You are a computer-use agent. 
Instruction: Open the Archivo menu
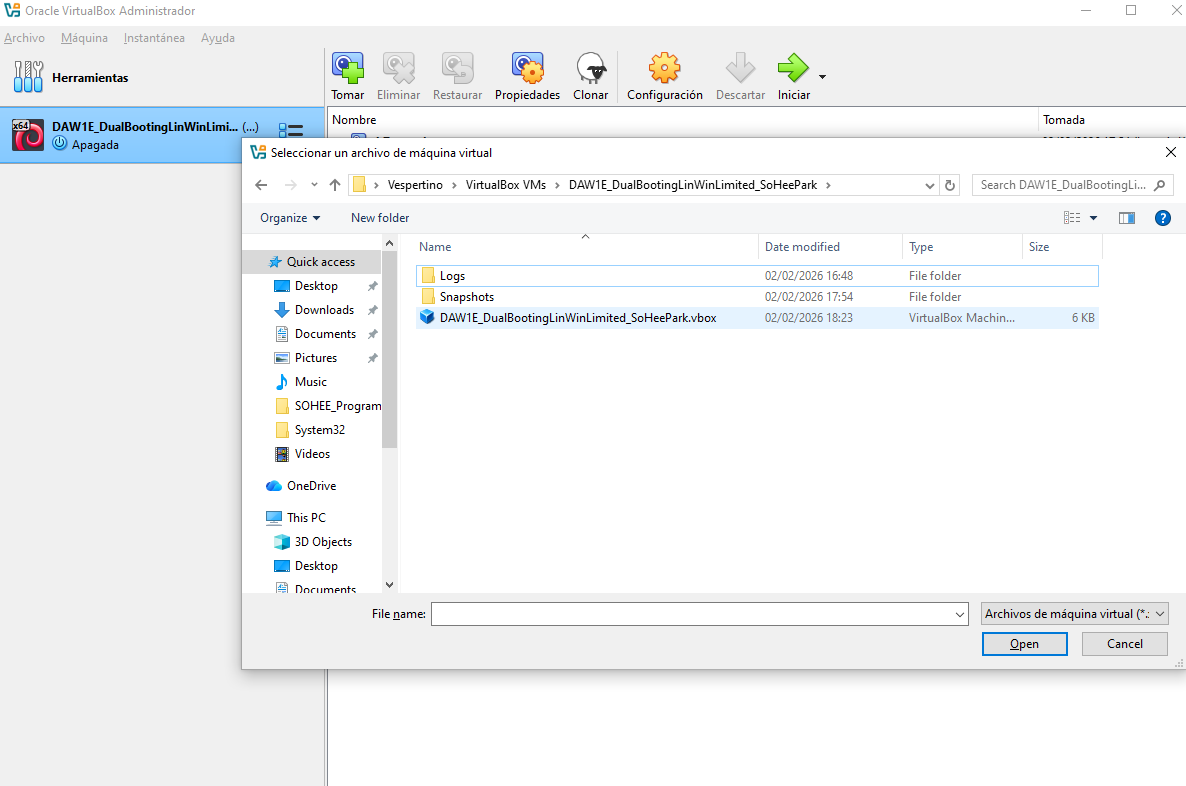point(24,38)
